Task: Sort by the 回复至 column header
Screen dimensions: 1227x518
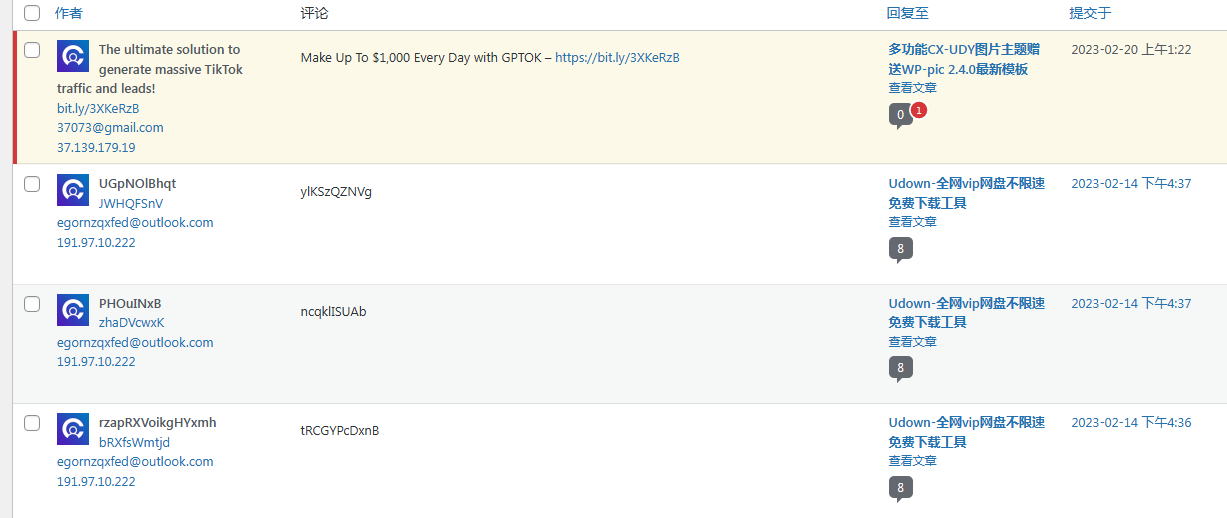Action: [x=907, y=13]
